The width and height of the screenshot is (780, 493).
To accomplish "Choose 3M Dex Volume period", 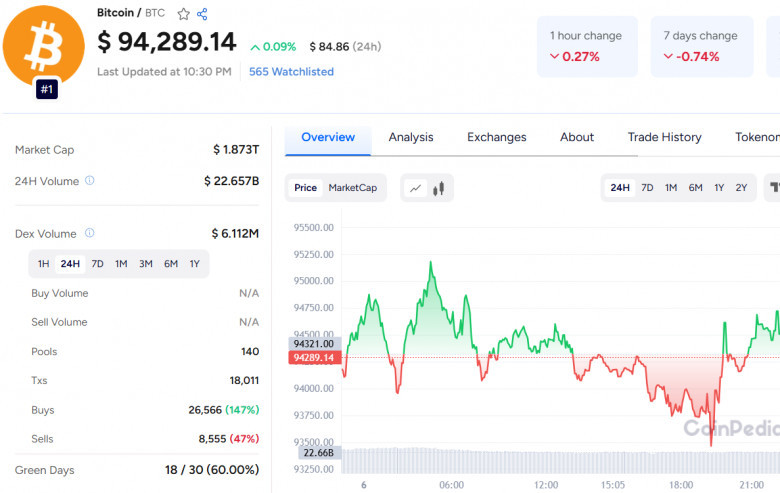I will [146, 264].
